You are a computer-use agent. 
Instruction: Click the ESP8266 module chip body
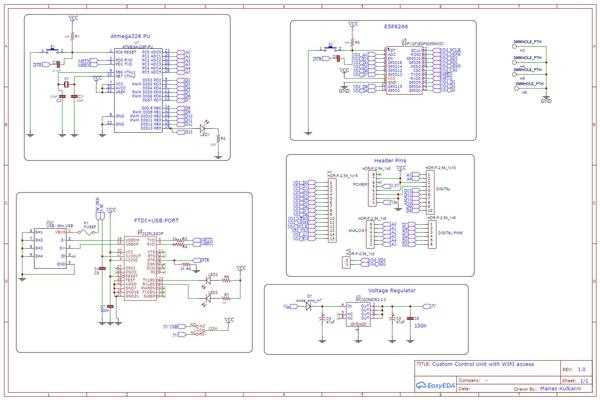[x=404, y=70]
